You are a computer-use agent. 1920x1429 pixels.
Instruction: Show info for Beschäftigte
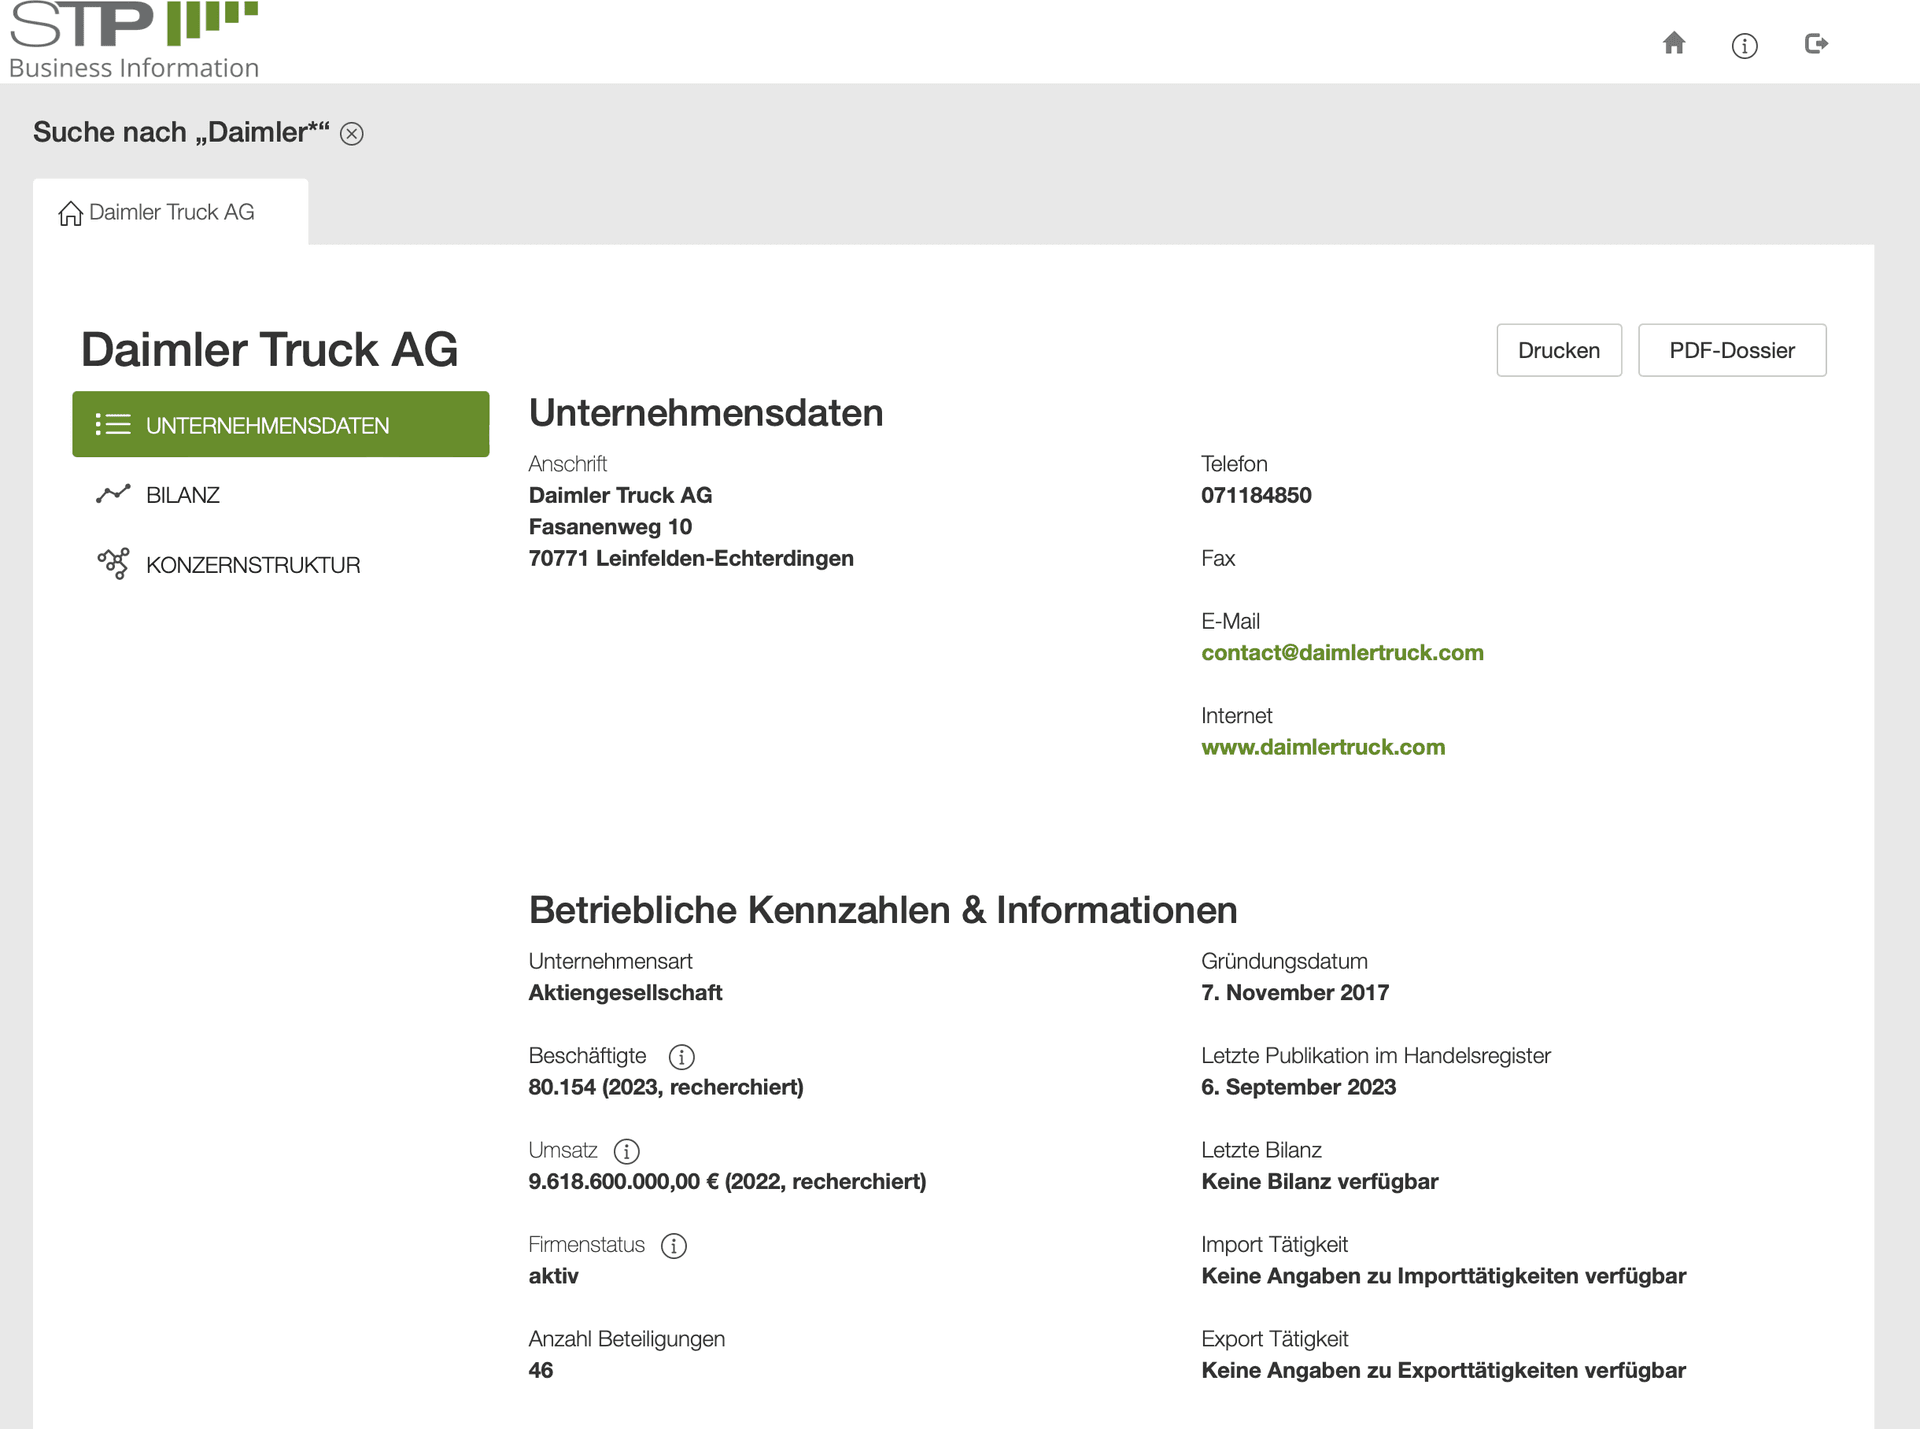pos(682,1057)
